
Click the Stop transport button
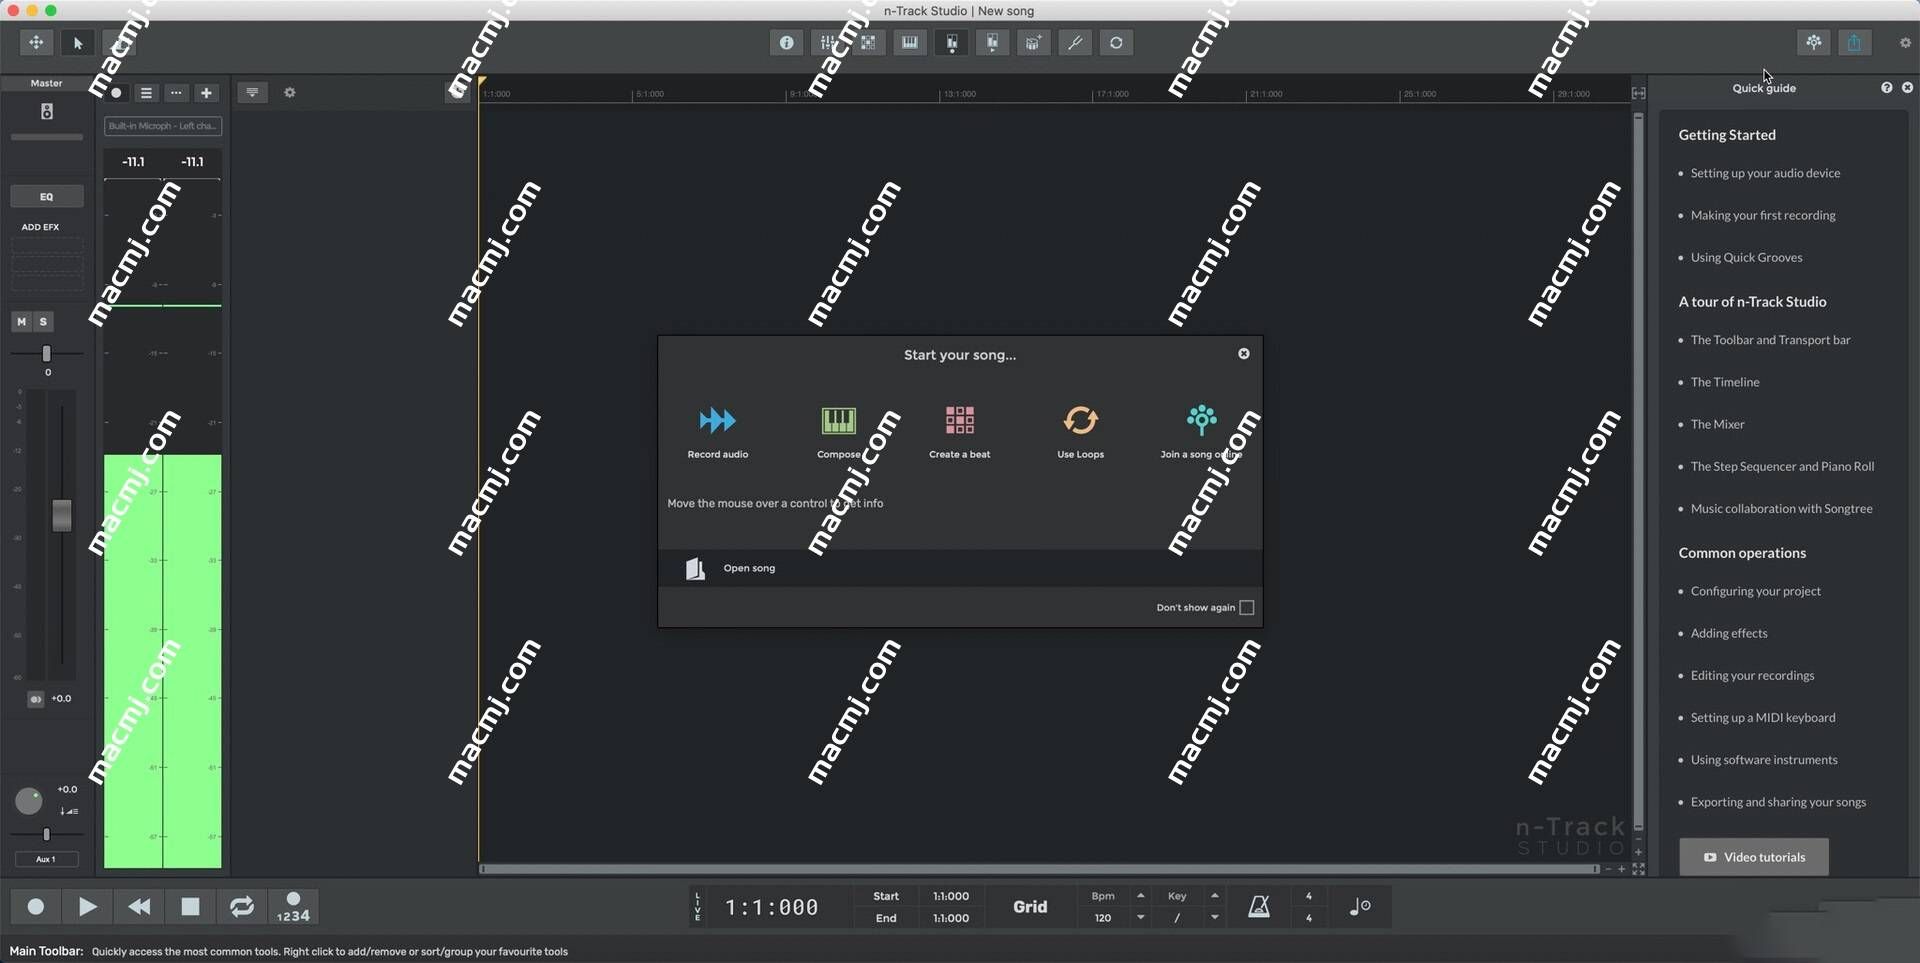click(190, 907)
